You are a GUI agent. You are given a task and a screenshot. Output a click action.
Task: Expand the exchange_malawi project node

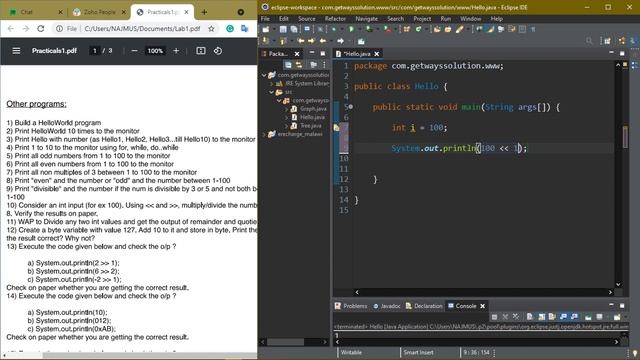click(264, 134)
